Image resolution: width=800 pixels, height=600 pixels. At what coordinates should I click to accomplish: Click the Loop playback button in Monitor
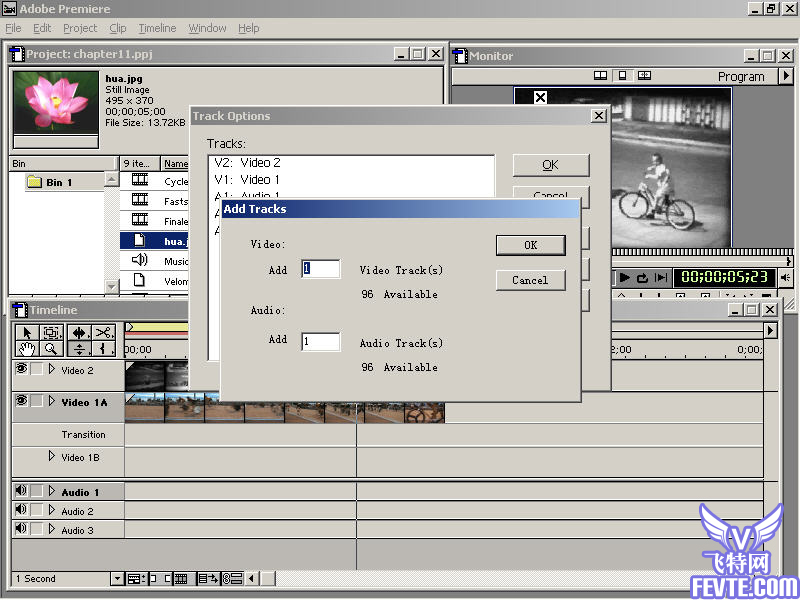[x=642, y=278]
